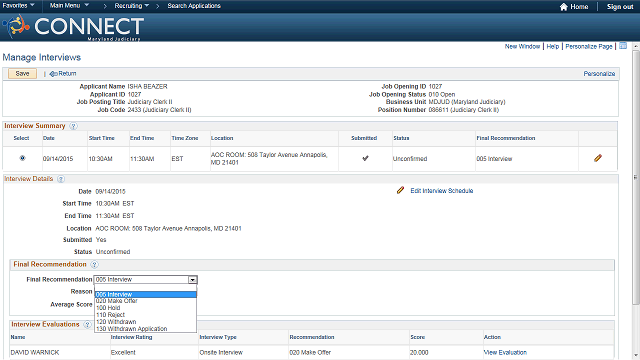The height and width of the screenshot is (360, 640).
Task: Click pencil edit icon in summary row
Action: coord(598,158)
